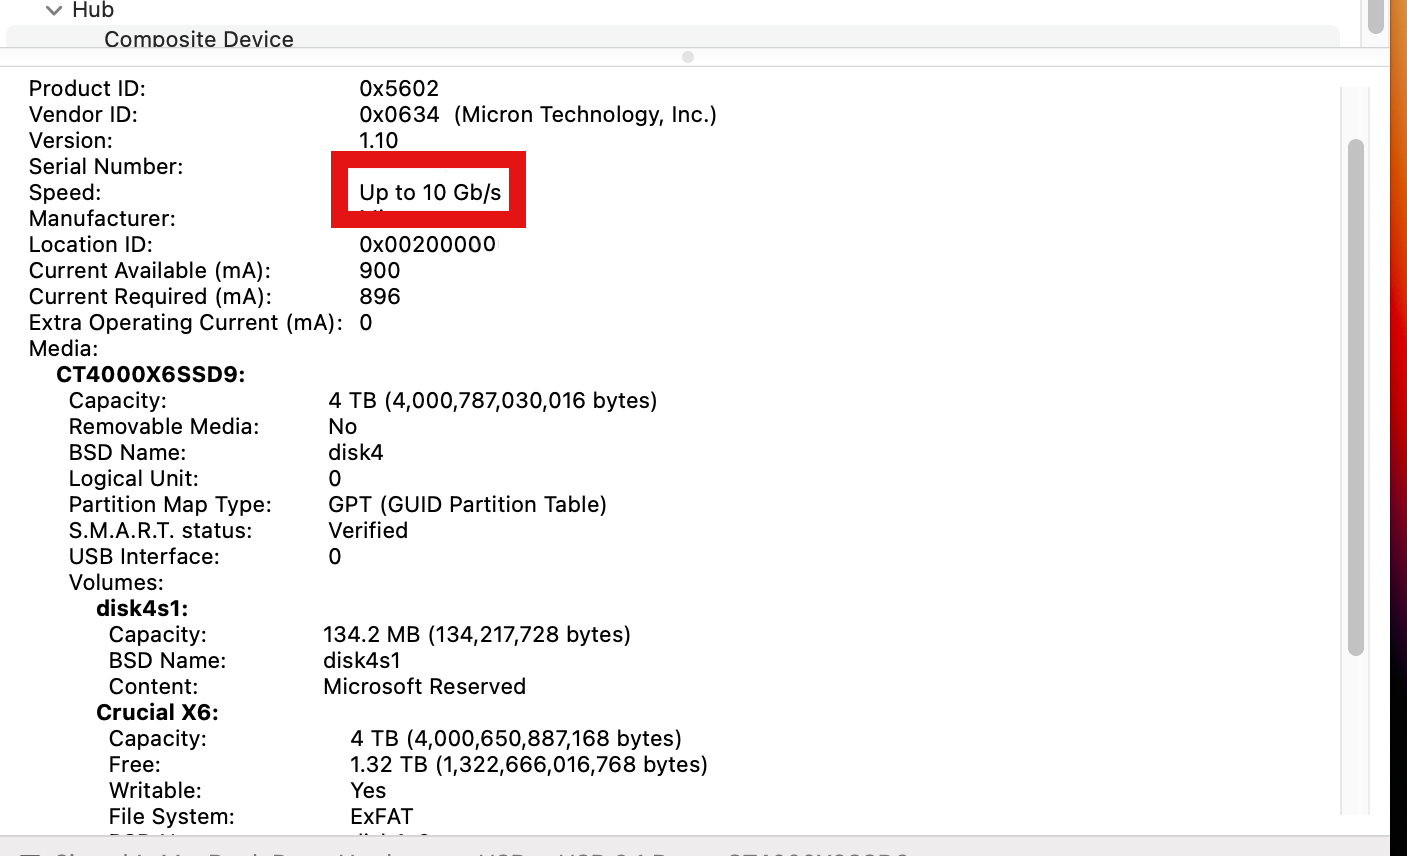Click the "Vendor ID:" label

point(83,115)
